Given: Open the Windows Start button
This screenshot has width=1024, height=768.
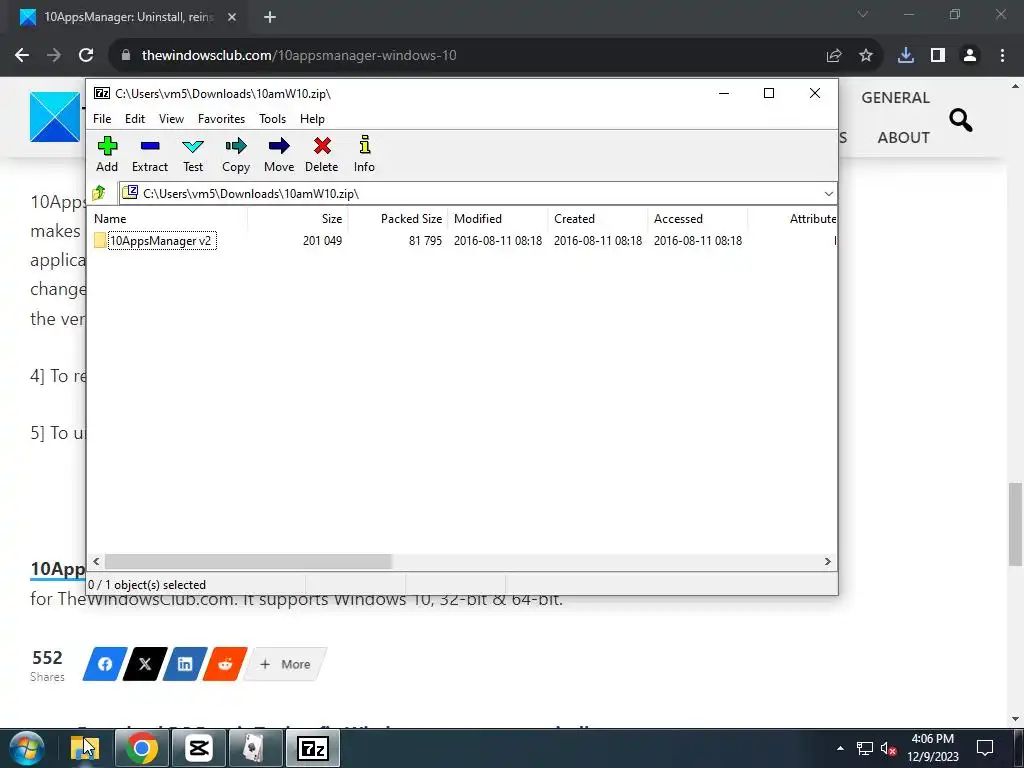Looking at the screenshot, I should (26, 749).
